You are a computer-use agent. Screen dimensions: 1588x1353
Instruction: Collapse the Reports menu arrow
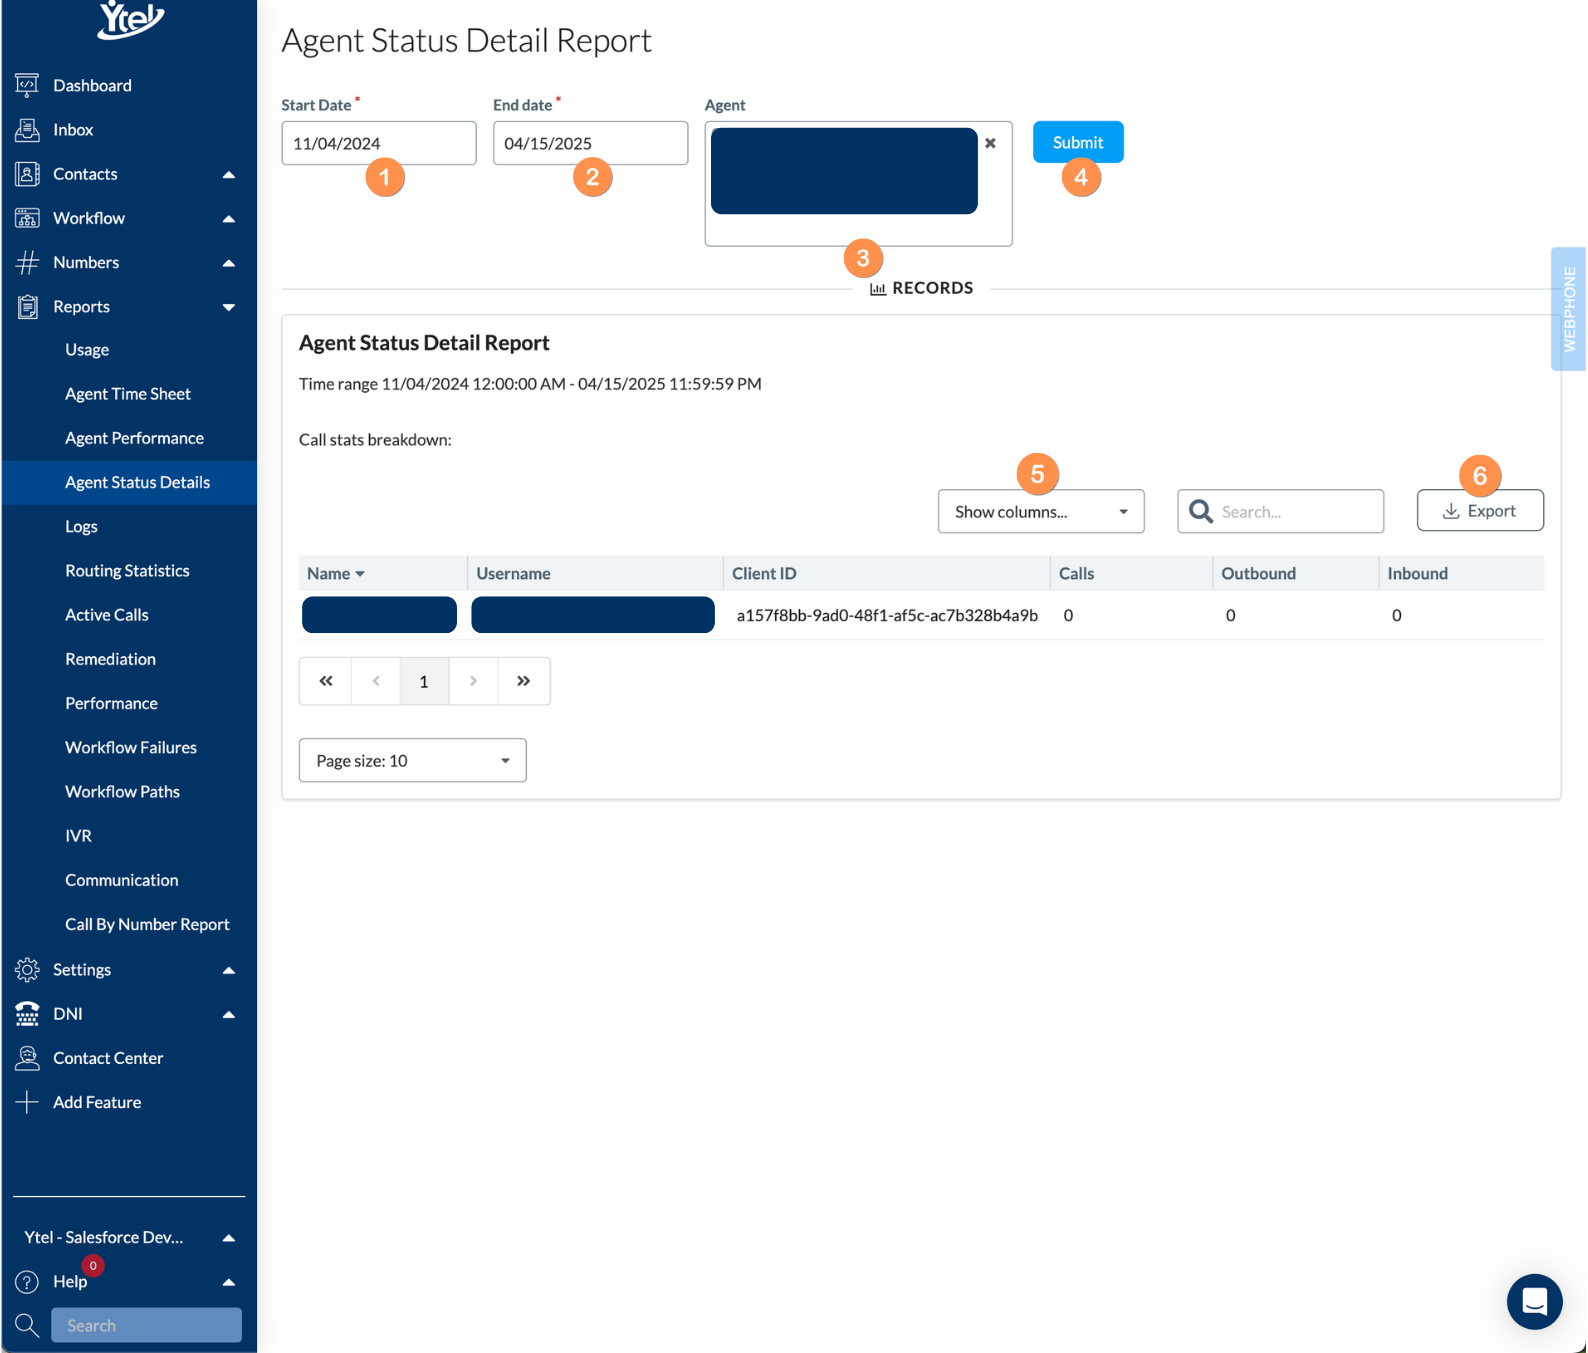point(229,307)
